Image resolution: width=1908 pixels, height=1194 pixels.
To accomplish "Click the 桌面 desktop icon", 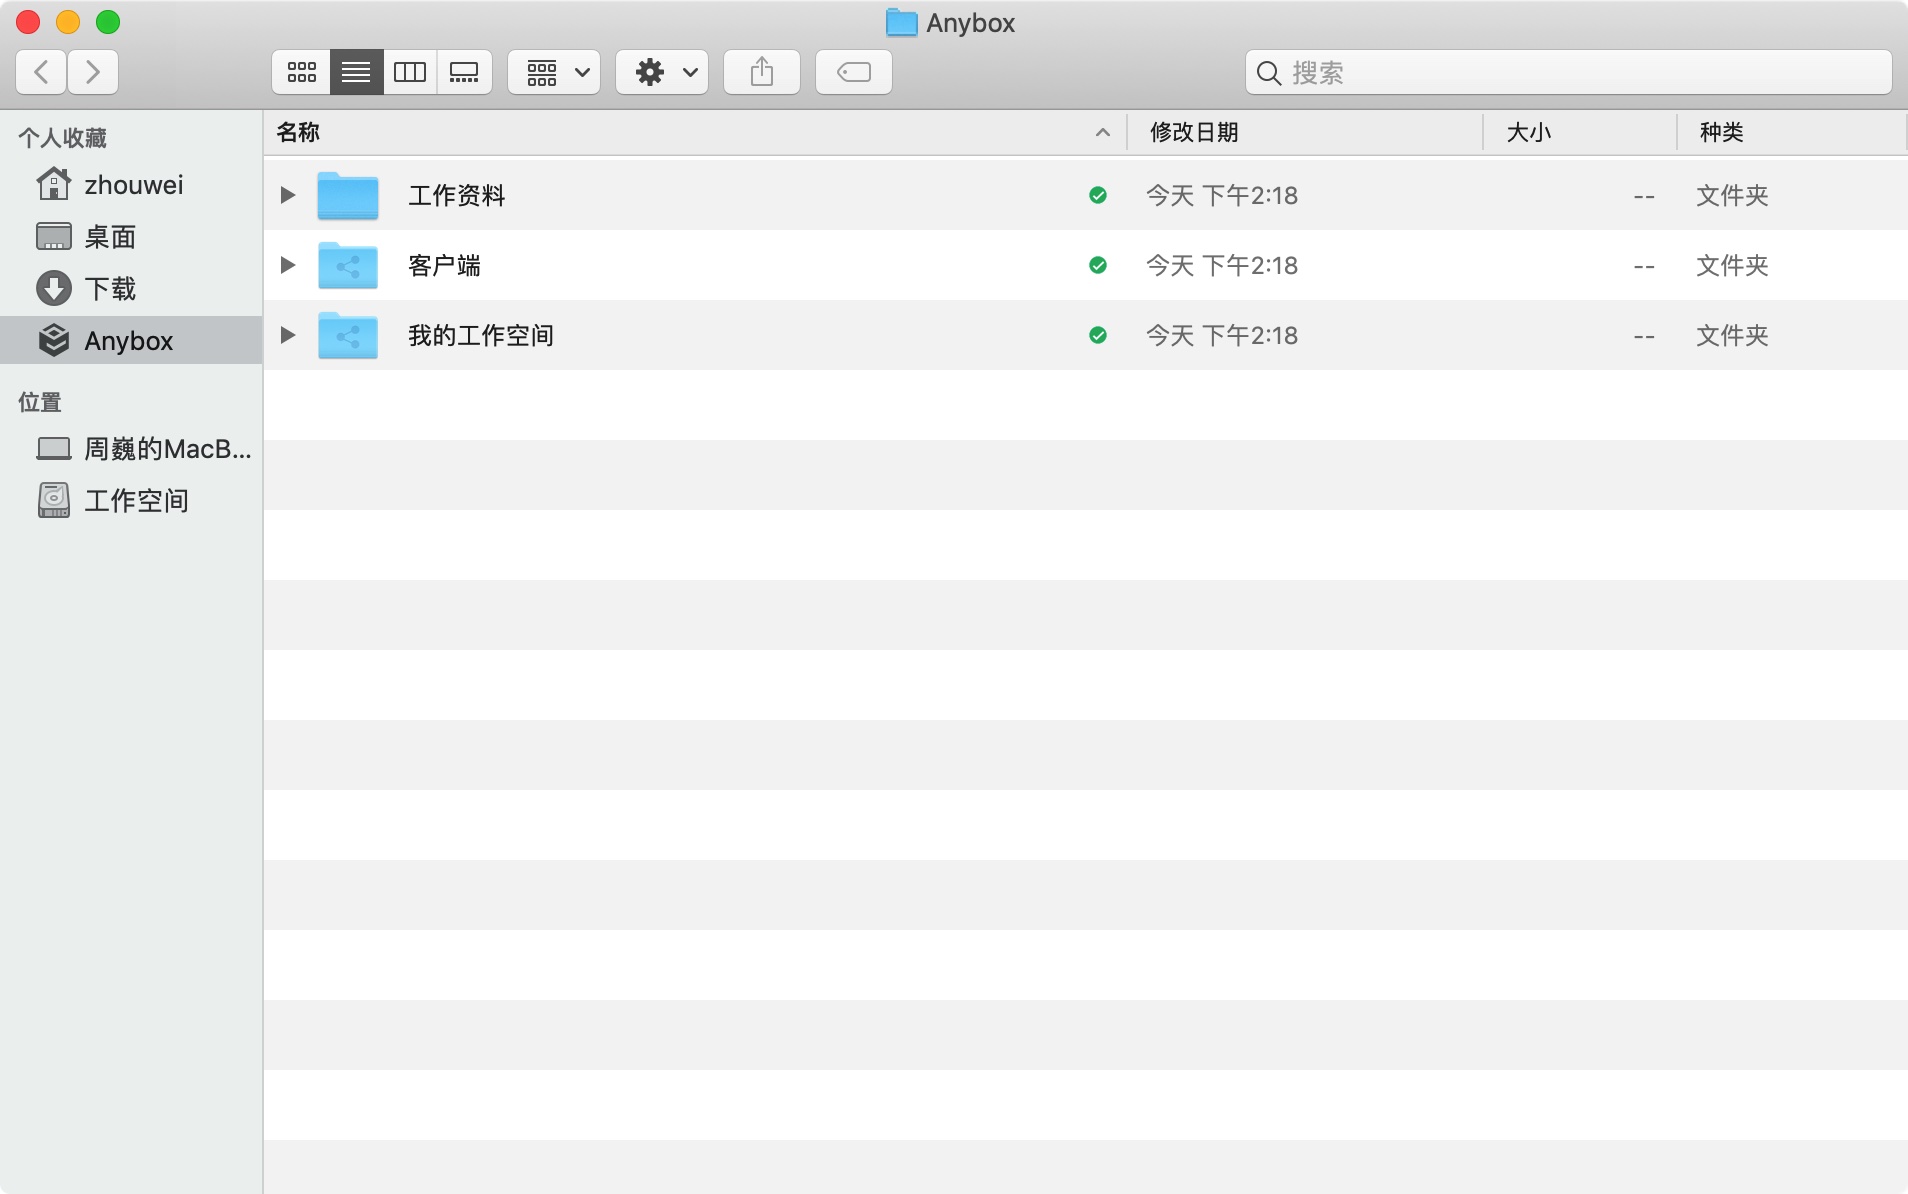I will (54, 236).
